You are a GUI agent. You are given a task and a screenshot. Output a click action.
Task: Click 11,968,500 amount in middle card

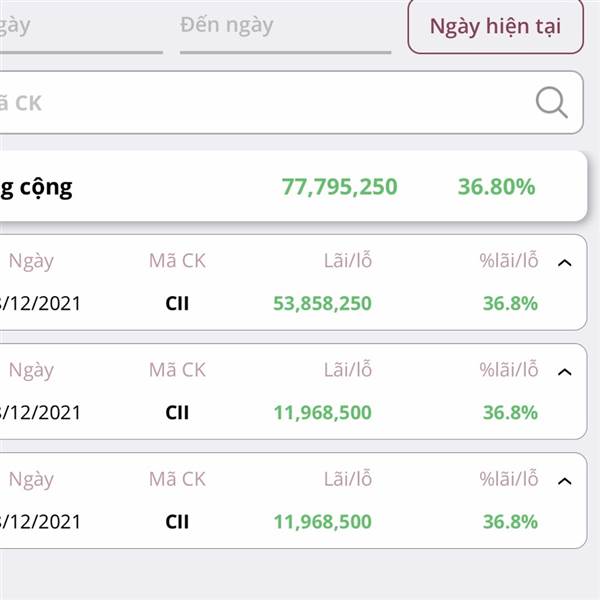322,412
